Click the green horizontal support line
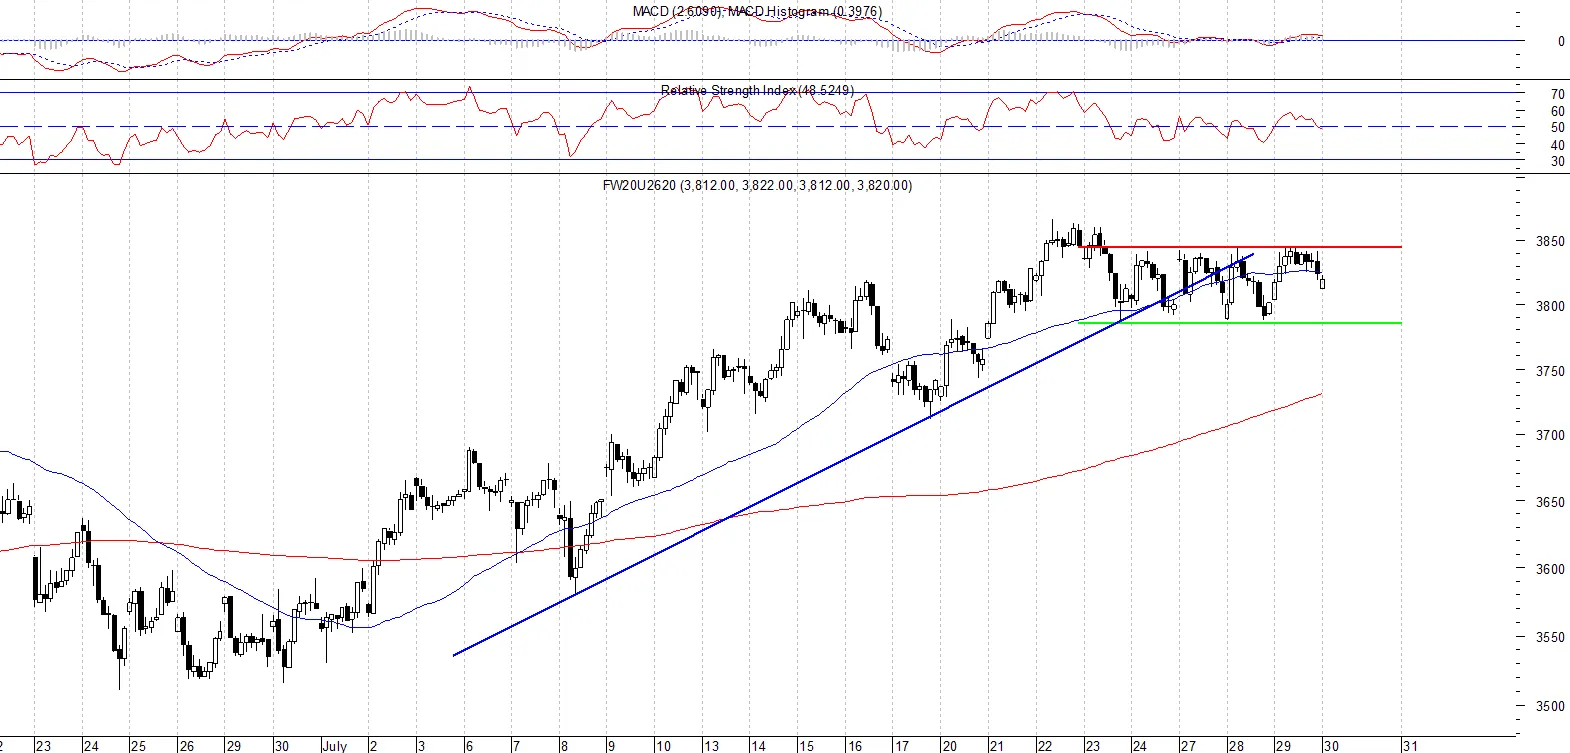Image resolution: width=1570 pixels, height=753 pixels. 1240,323
